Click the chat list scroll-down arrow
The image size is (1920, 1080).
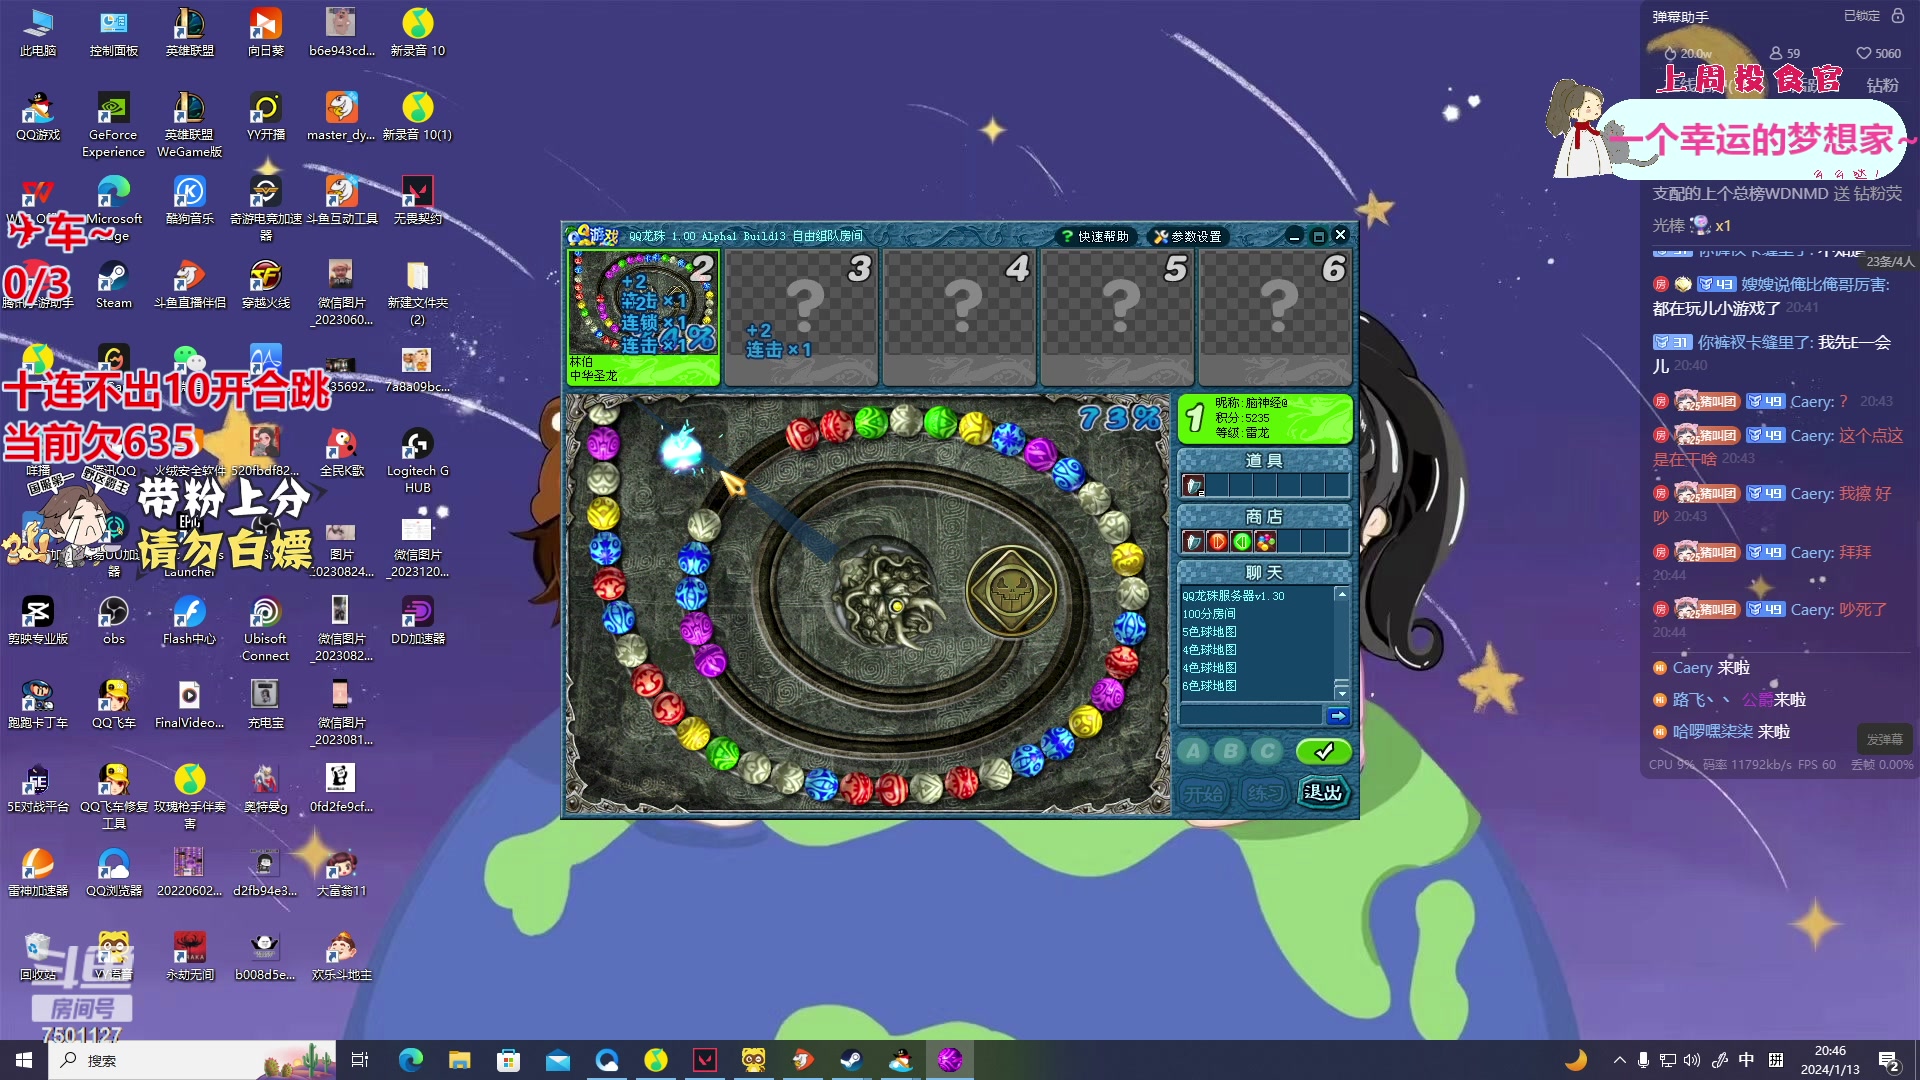click(x=1342, y=693)
